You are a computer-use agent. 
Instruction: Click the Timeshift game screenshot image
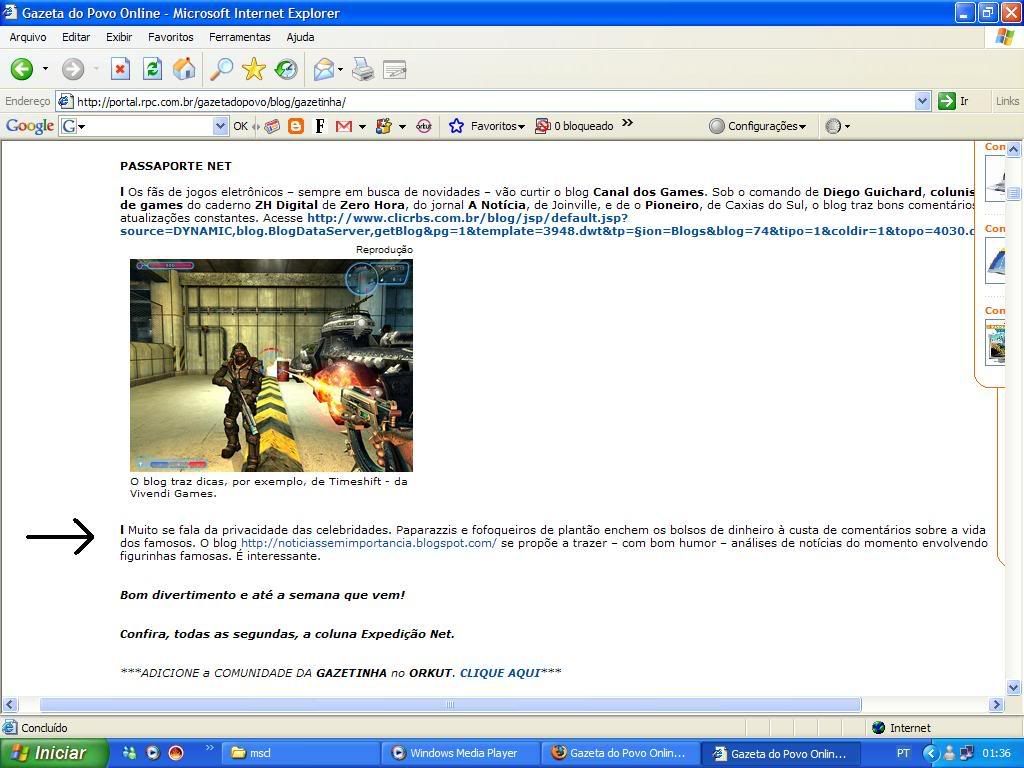271,365
